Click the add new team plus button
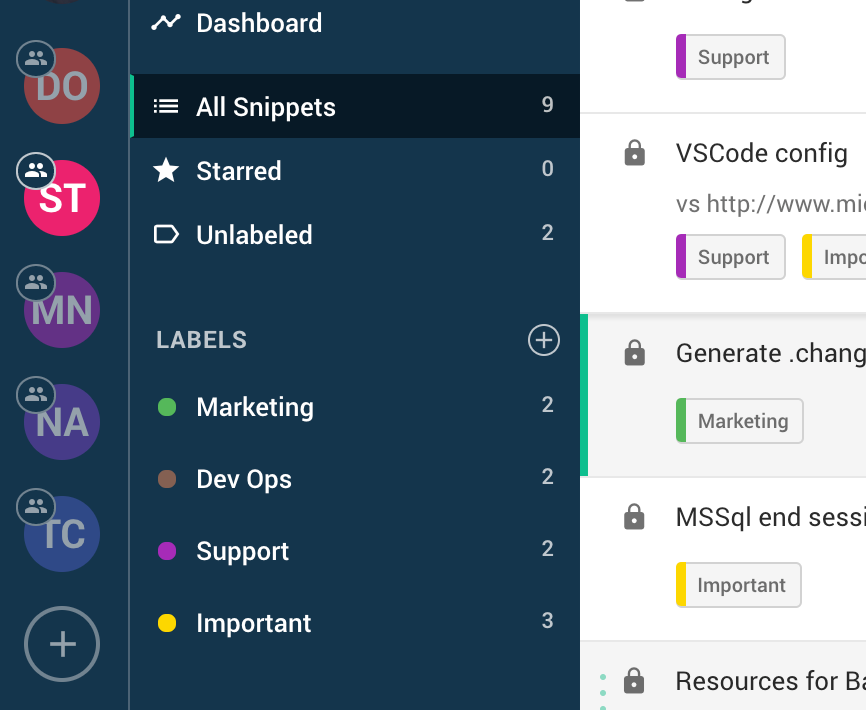 pyautogui.click(x=62, y=644)
